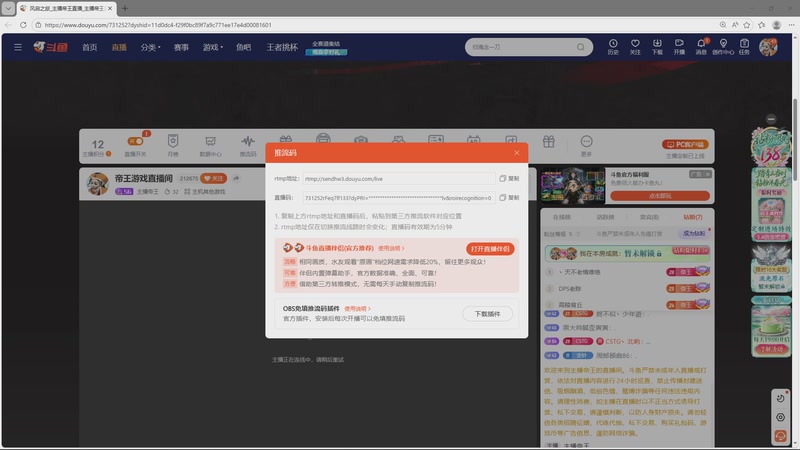
Task: Switch to the 贵宾 tab
Action: [649, 217]
